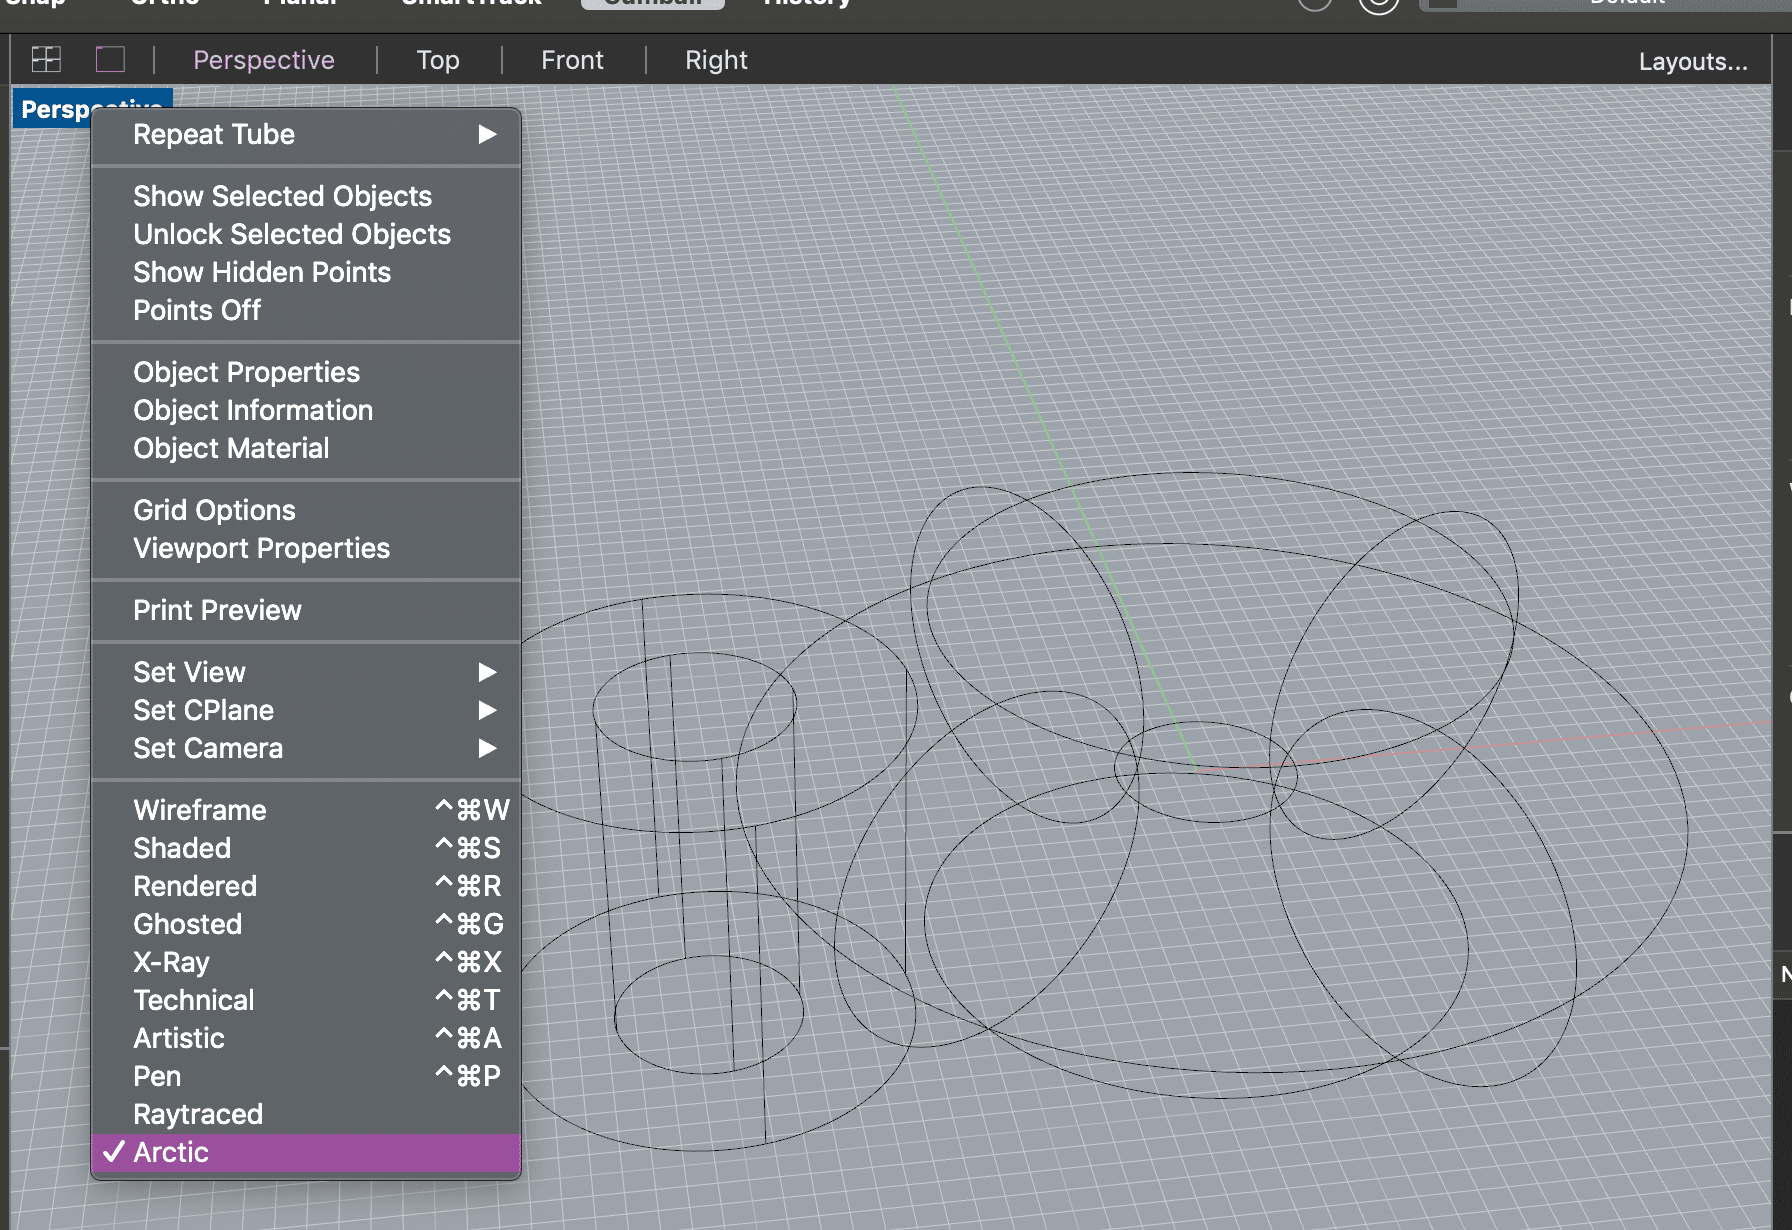This screenshot has width=1792, height=1230.
Task: Switch to the Top viewport tab
Action: (x=437, y=59)
